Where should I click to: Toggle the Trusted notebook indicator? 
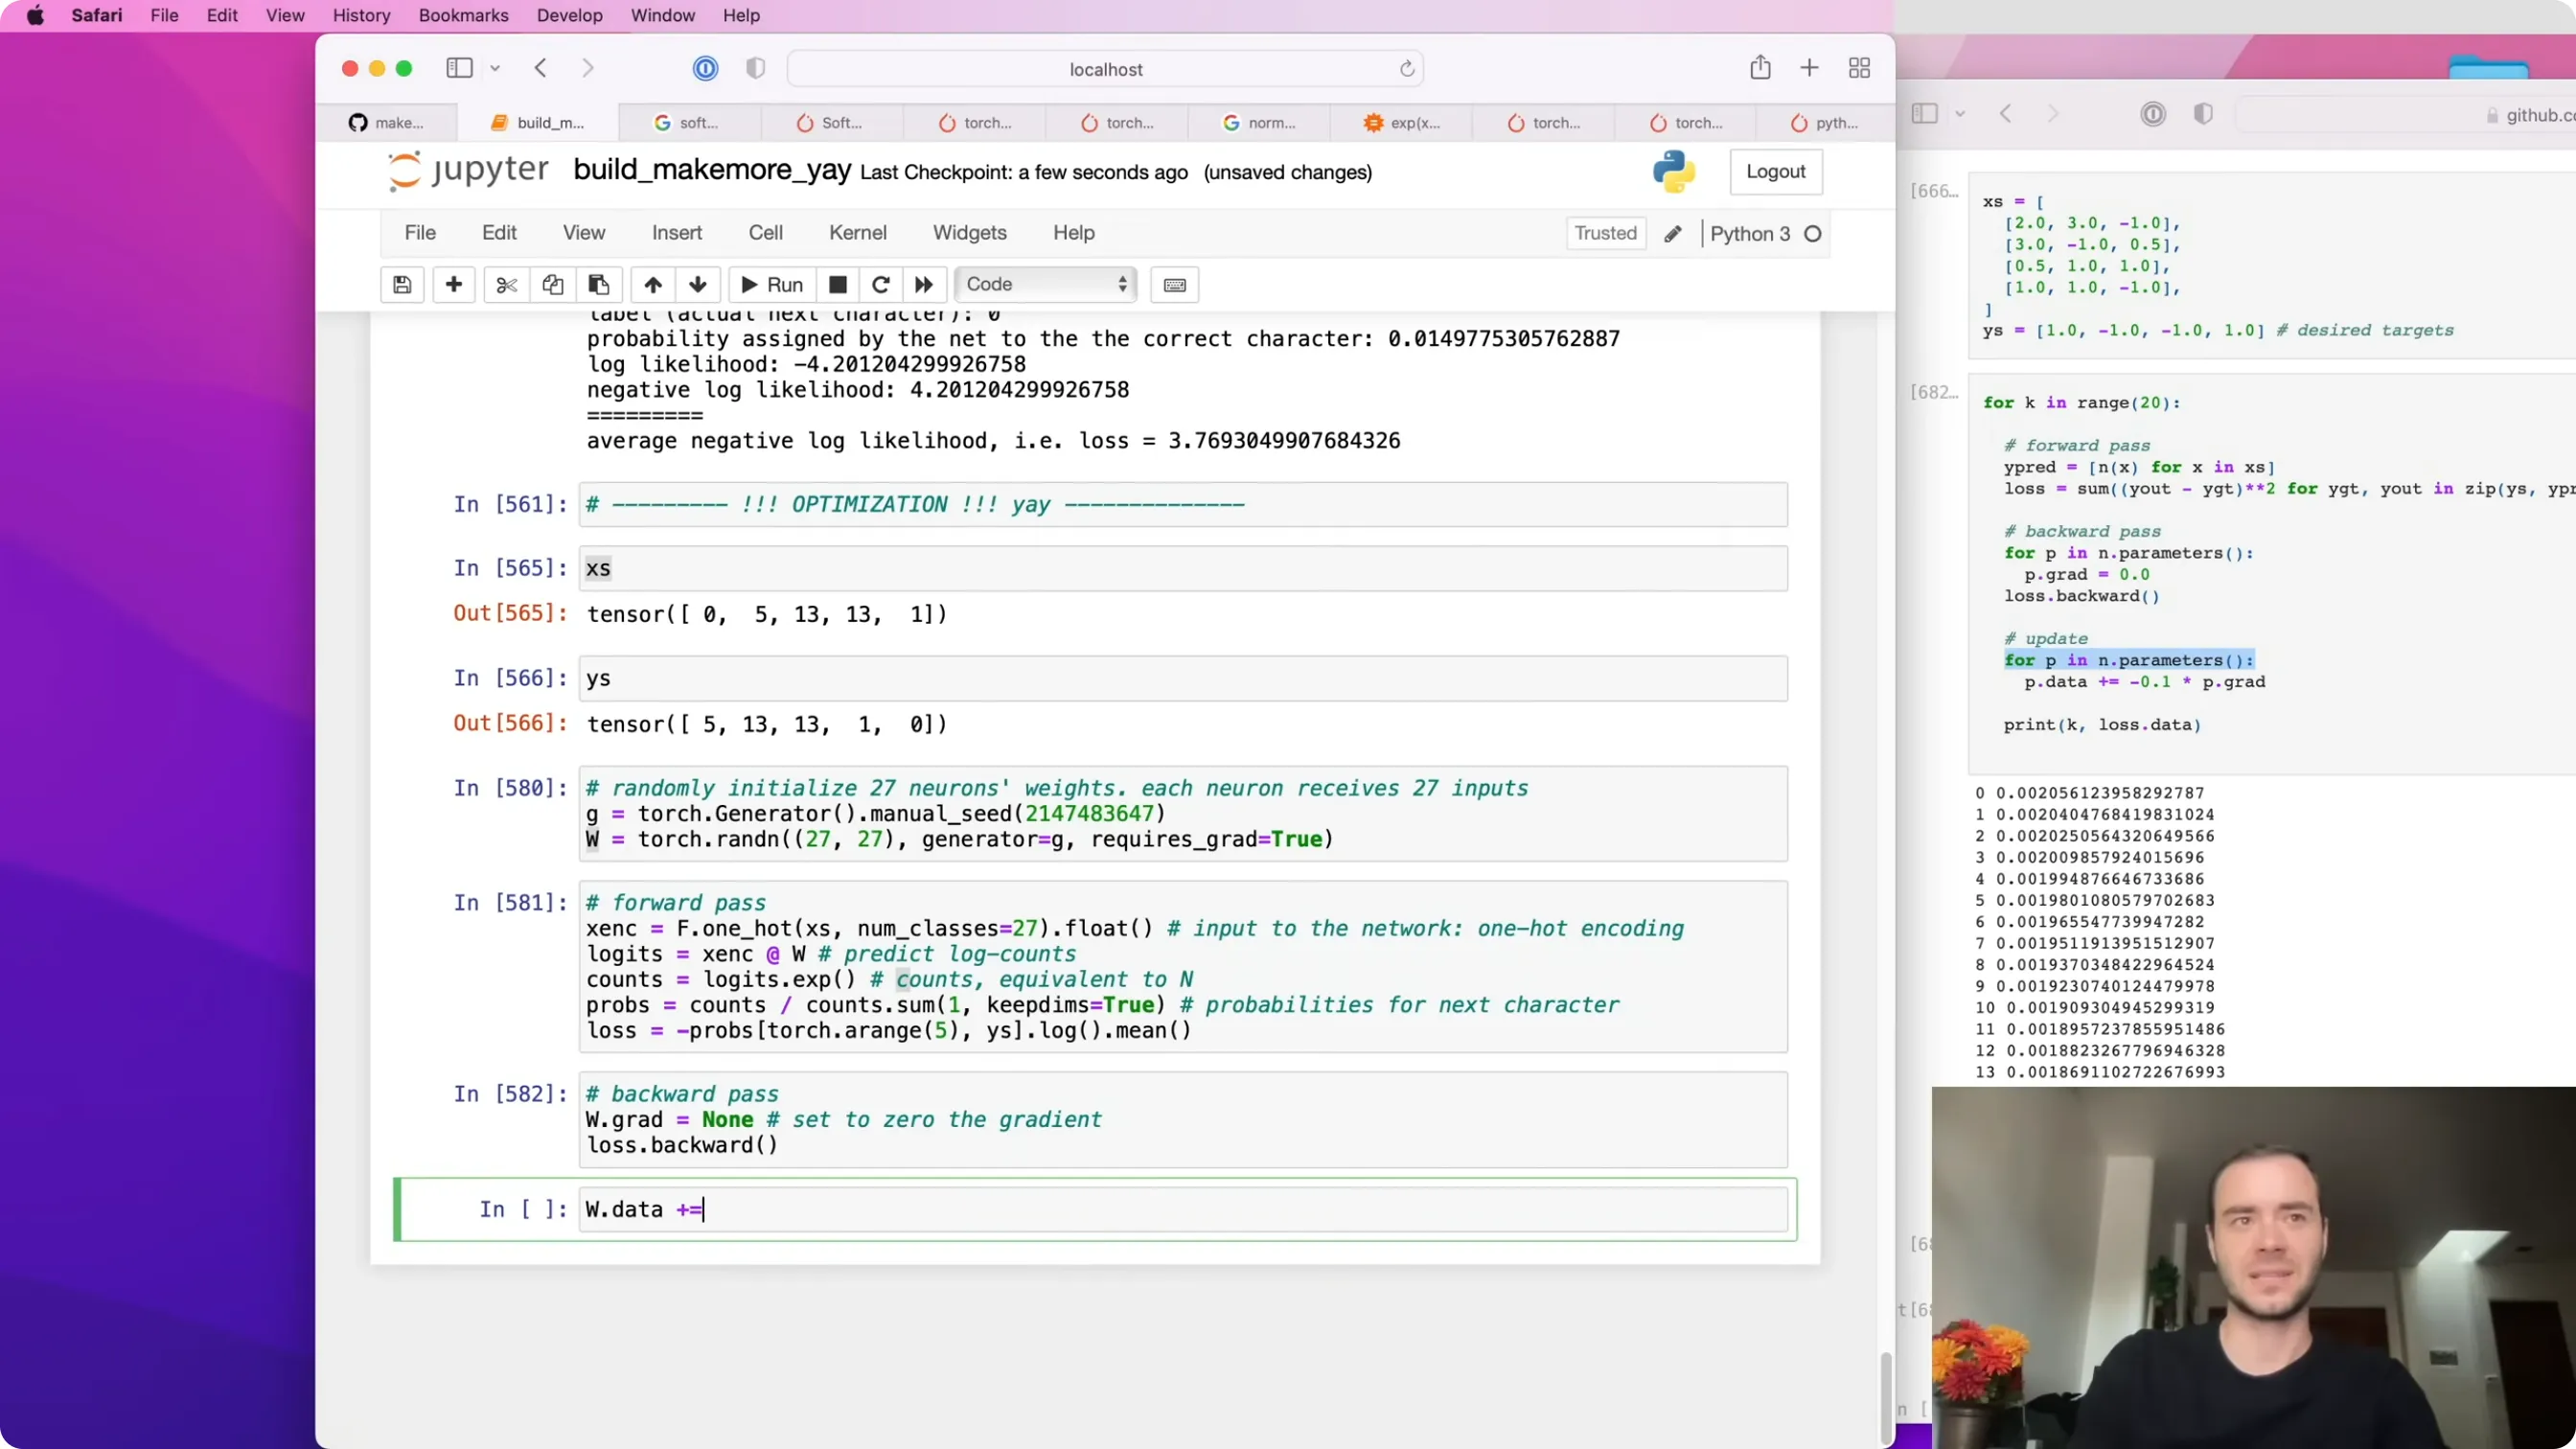point(1606,233)
